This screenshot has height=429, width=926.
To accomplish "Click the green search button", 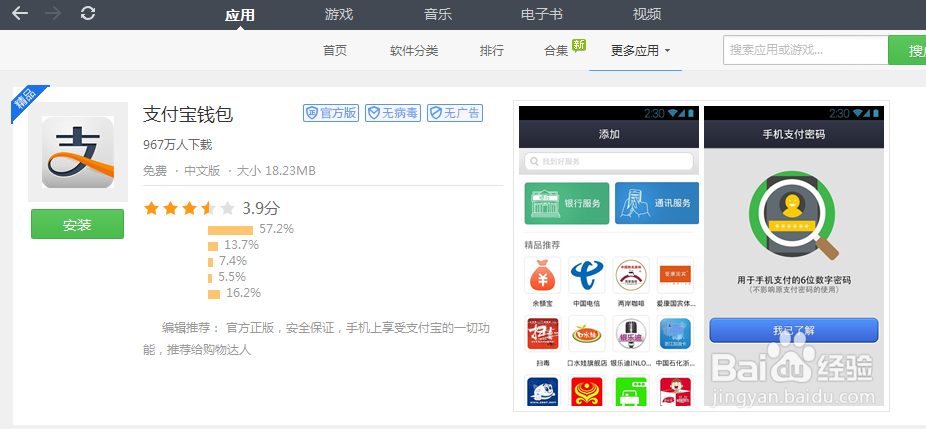I will pos(907,50).
